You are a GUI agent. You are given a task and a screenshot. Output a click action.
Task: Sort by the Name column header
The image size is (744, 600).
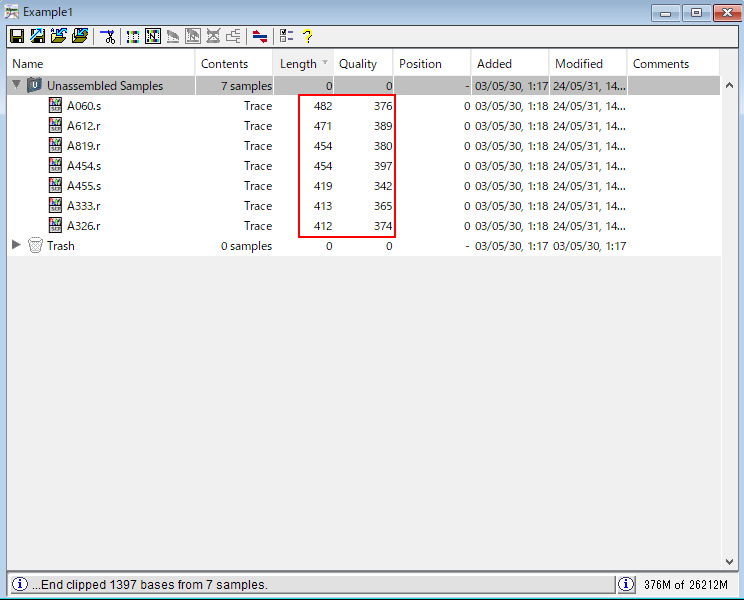pos(101,64)
